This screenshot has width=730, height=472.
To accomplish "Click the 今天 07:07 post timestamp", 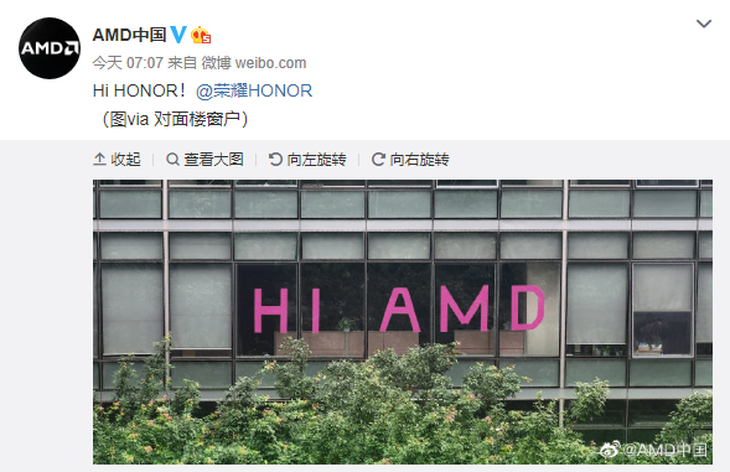I will tap(128, 63).
